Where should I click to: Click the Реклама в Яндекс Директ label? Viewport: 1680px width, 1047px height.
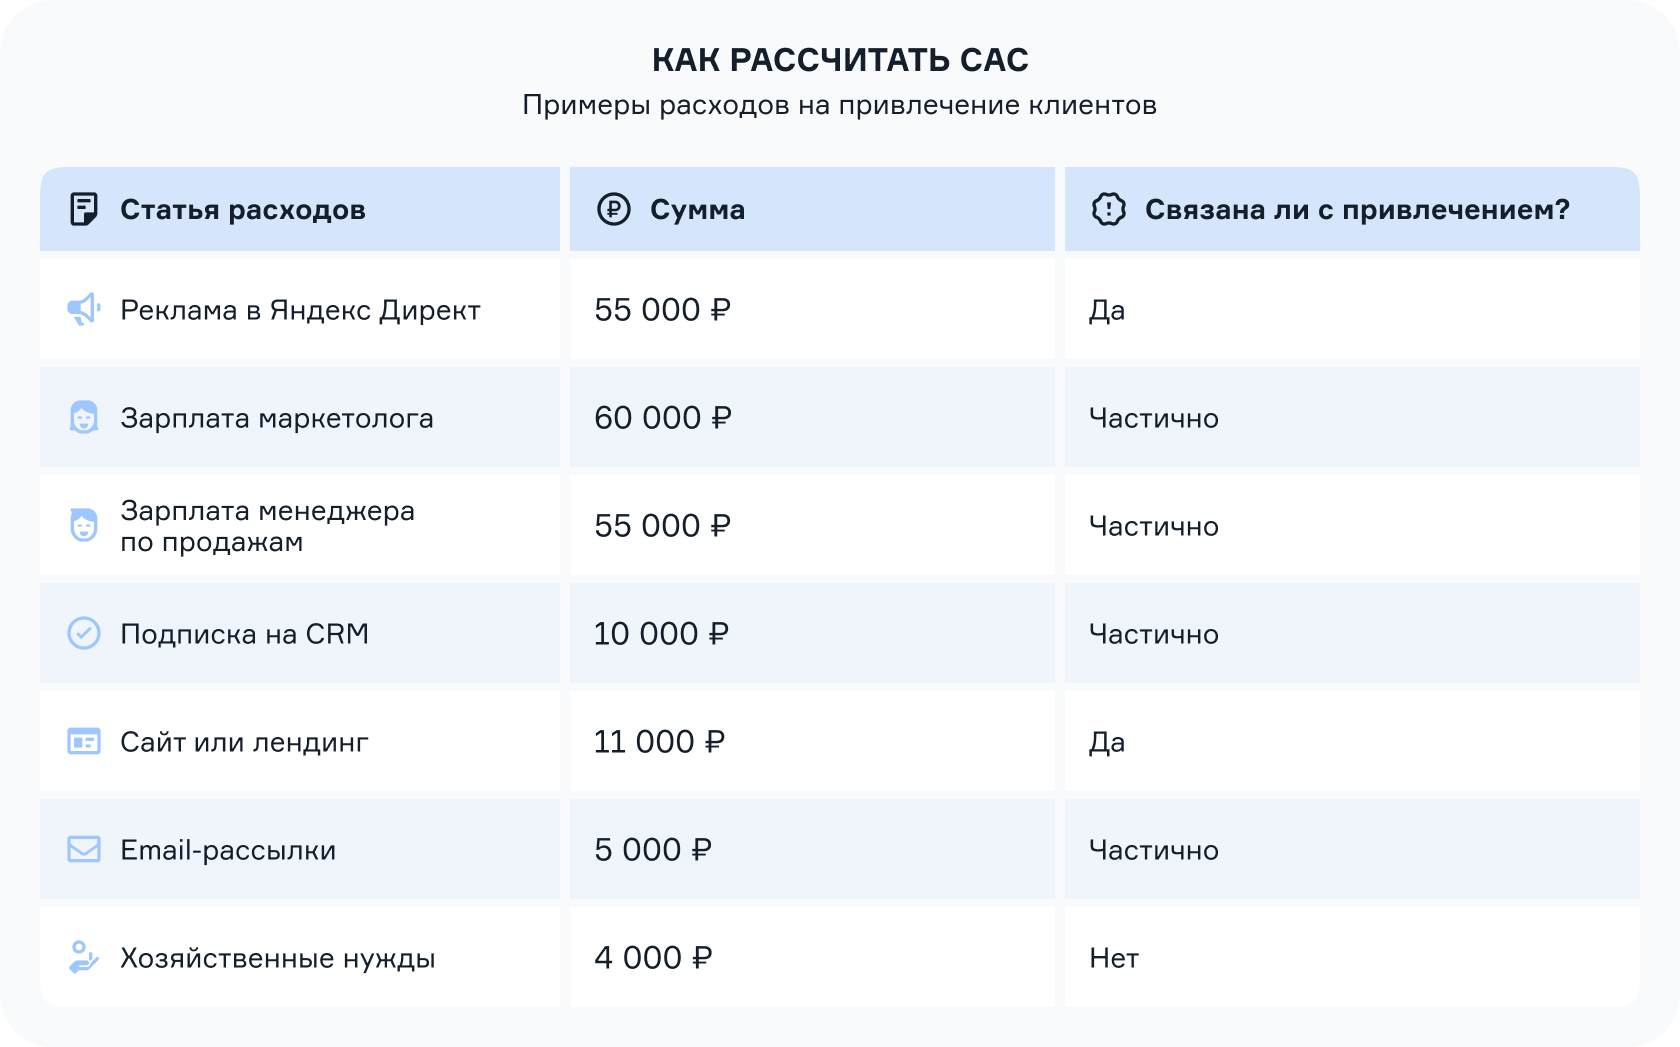[300, 310]
